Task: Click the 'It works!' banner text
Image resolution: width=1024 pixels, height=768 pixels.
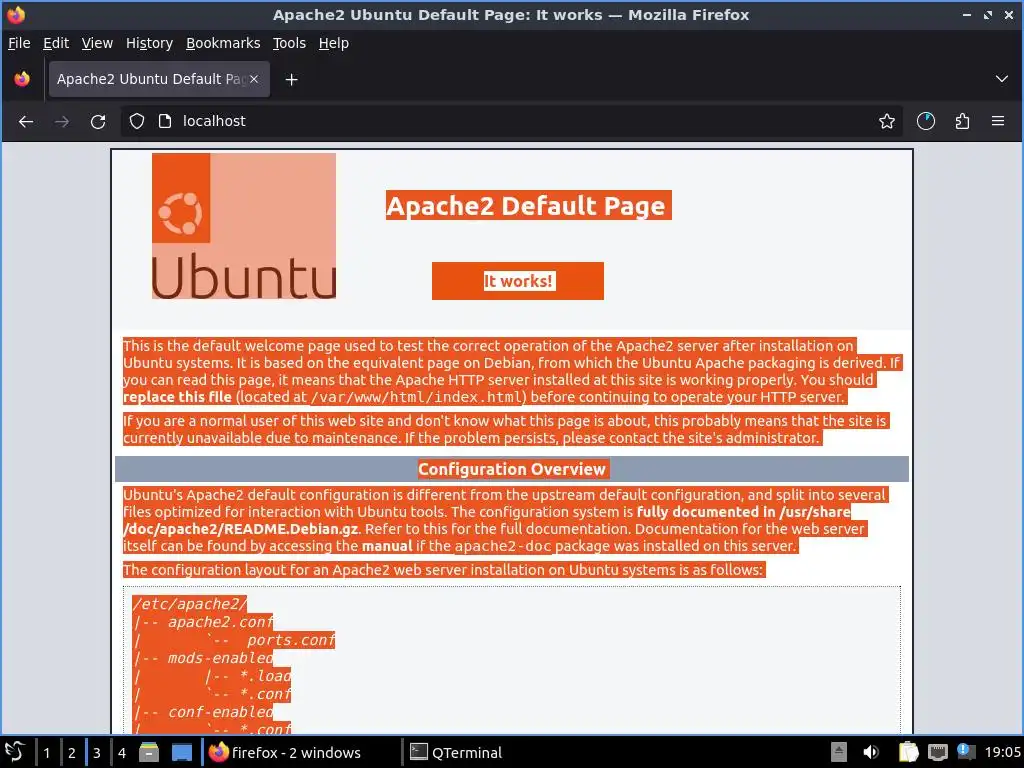Action: pos(519,281)
